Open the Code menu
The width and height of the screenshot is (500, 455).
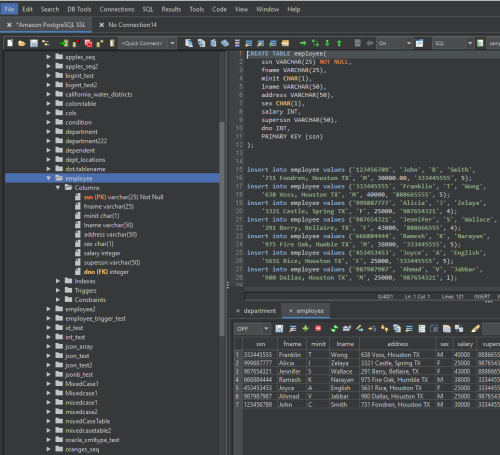[x=219, y=9]
